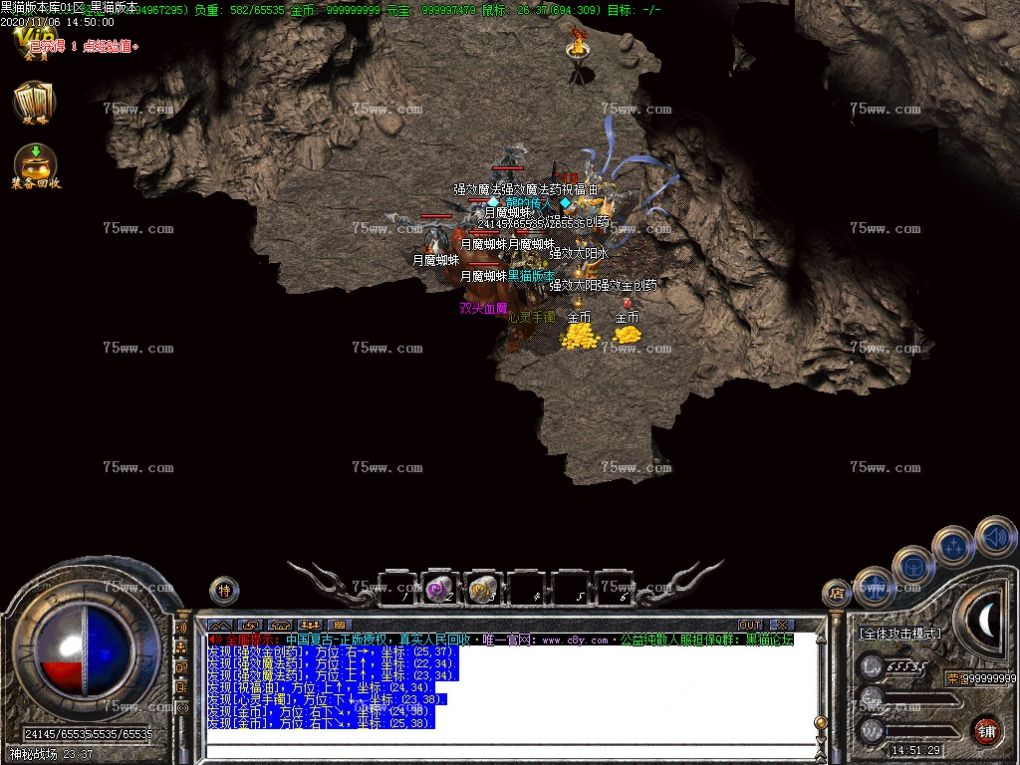1020x765 pixels.
Task: Select empty quick slot 4
Action: [525, 589]
